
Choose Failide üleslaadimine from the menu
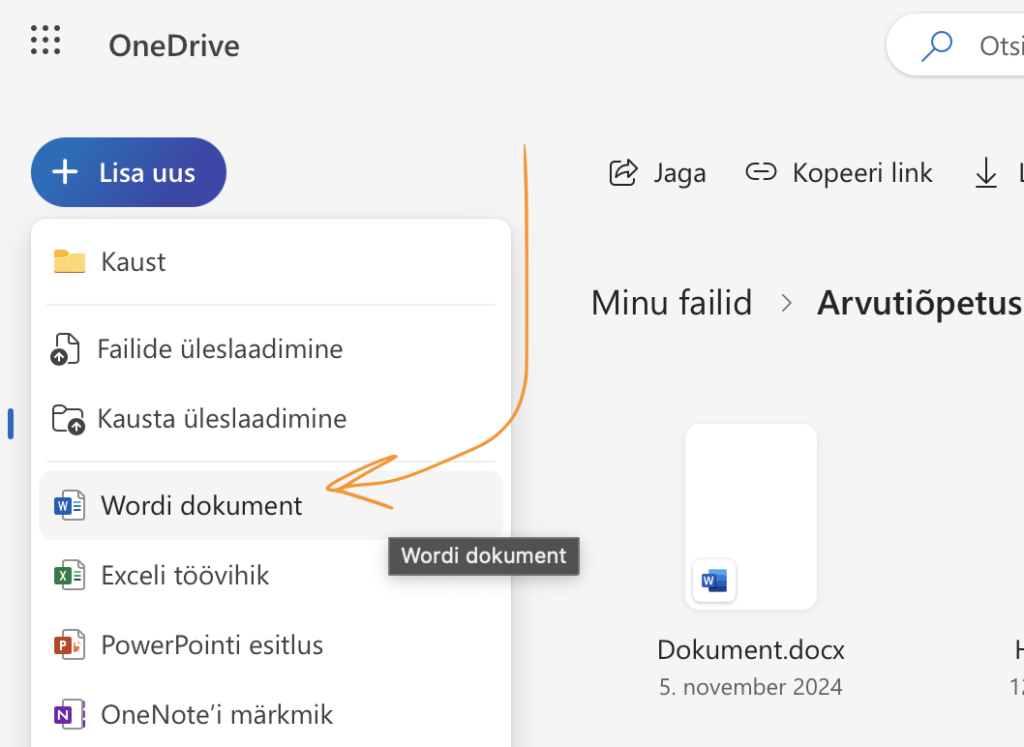pos(219,349)
